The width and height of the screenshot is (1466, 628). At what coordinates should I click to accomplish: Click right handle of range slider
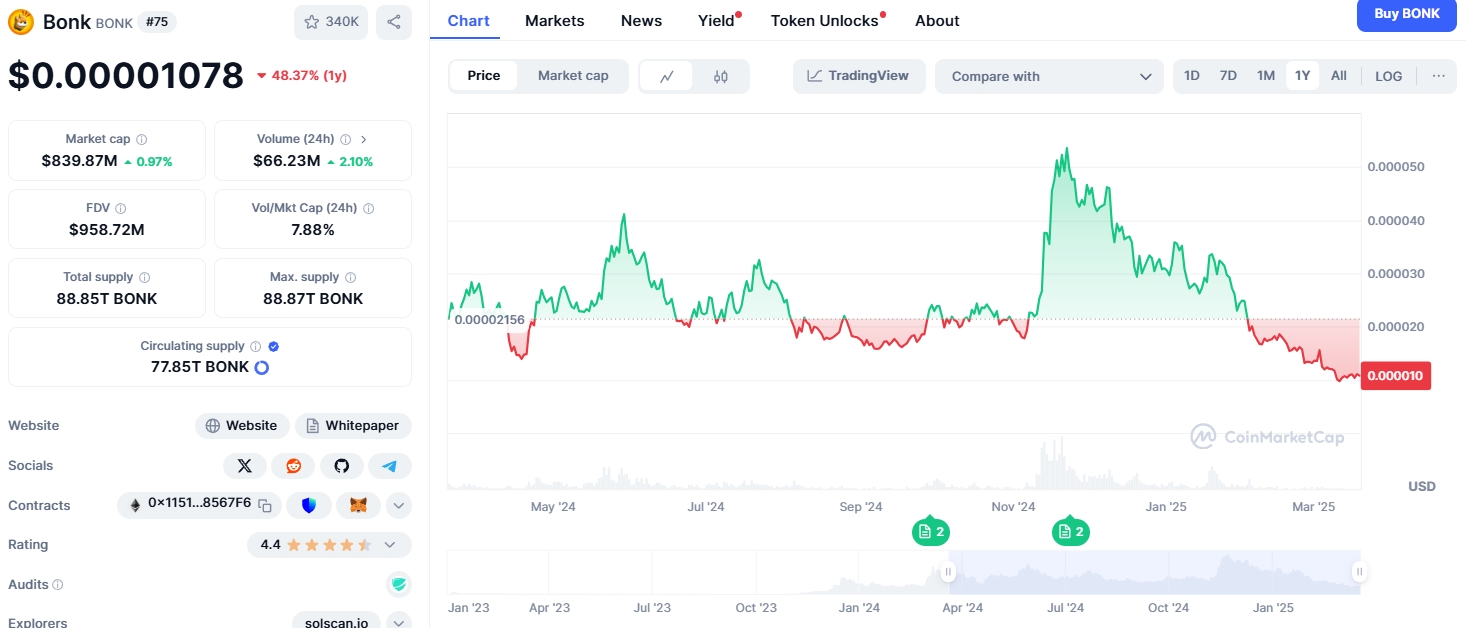click(x=1360, y=572)
